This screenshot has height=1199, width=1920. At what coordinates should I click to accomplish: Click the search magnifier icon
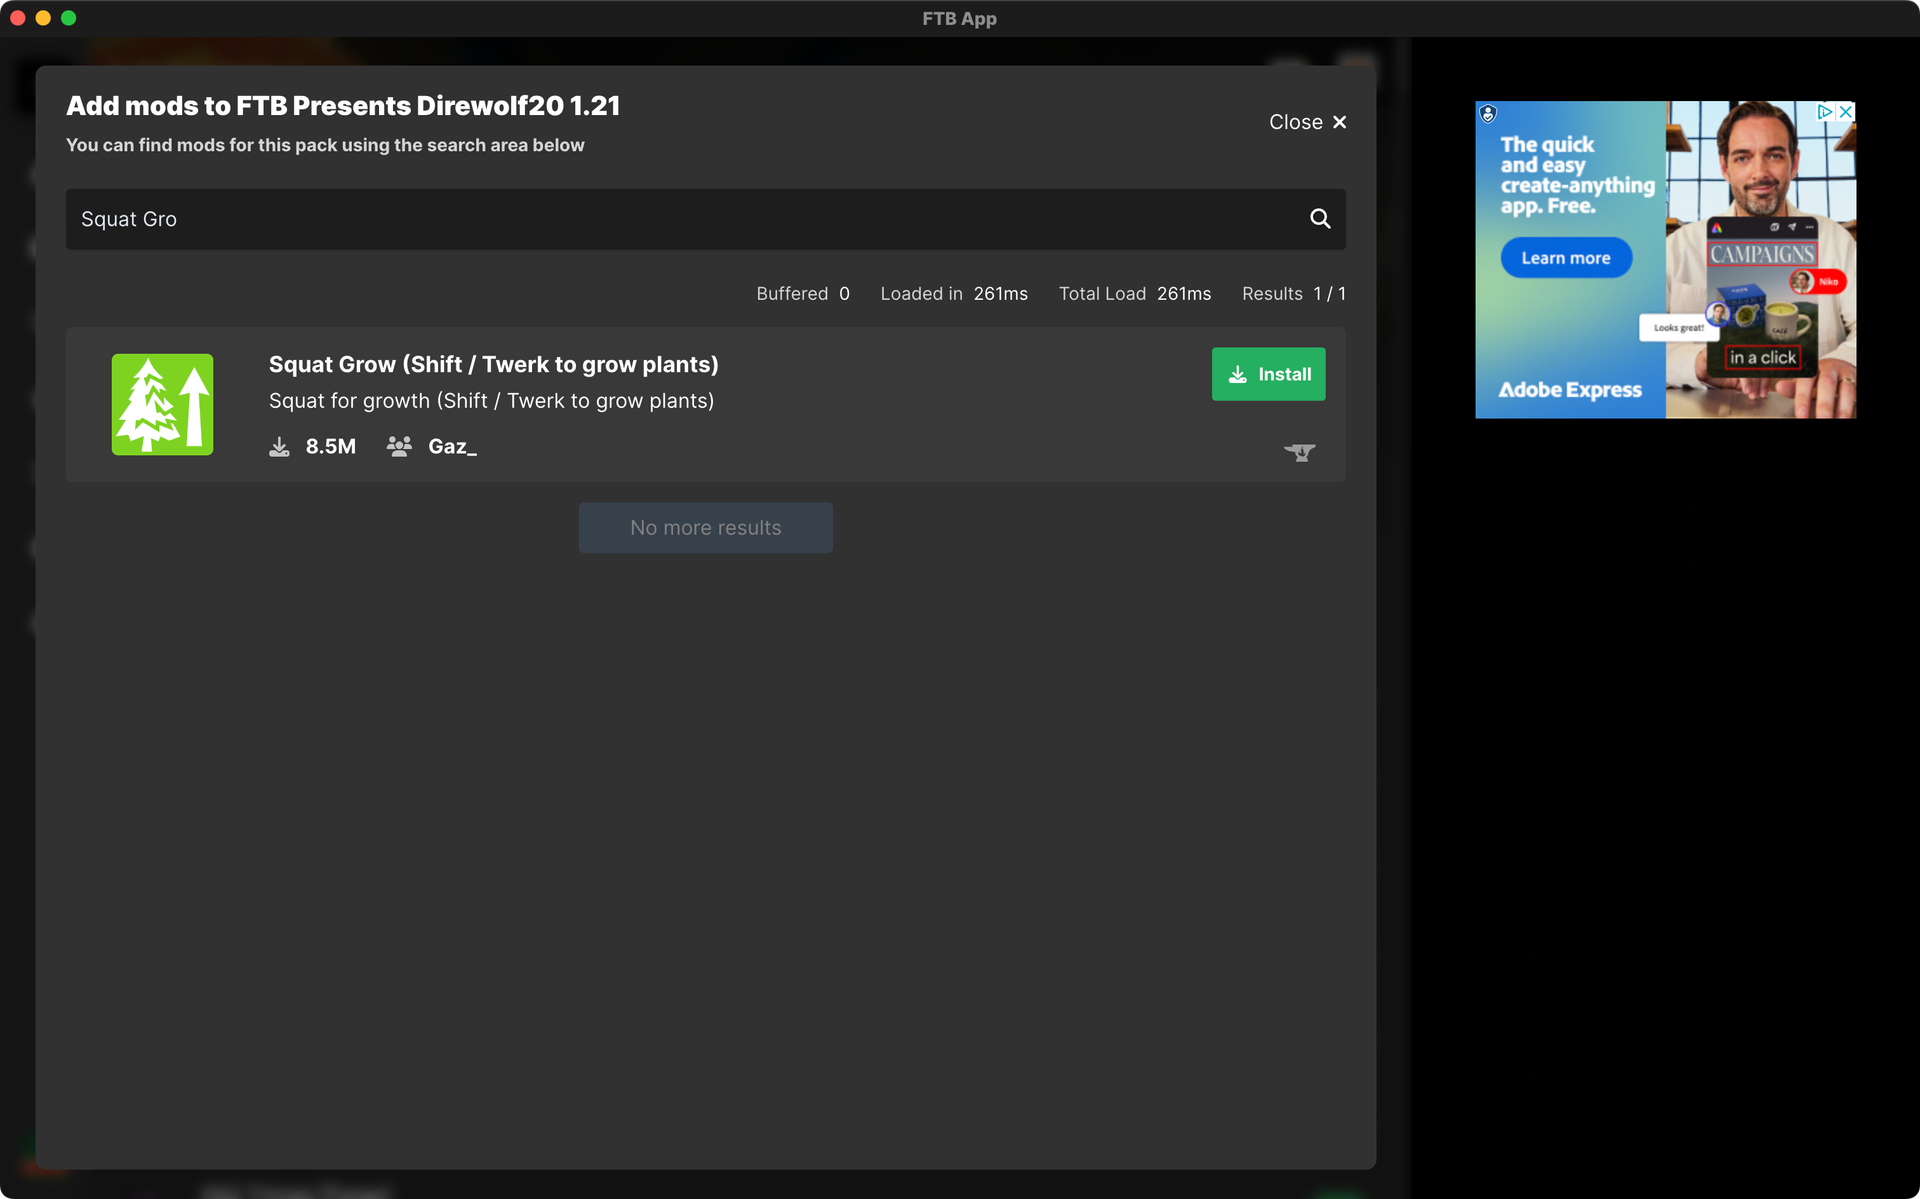coord(1320,218)
